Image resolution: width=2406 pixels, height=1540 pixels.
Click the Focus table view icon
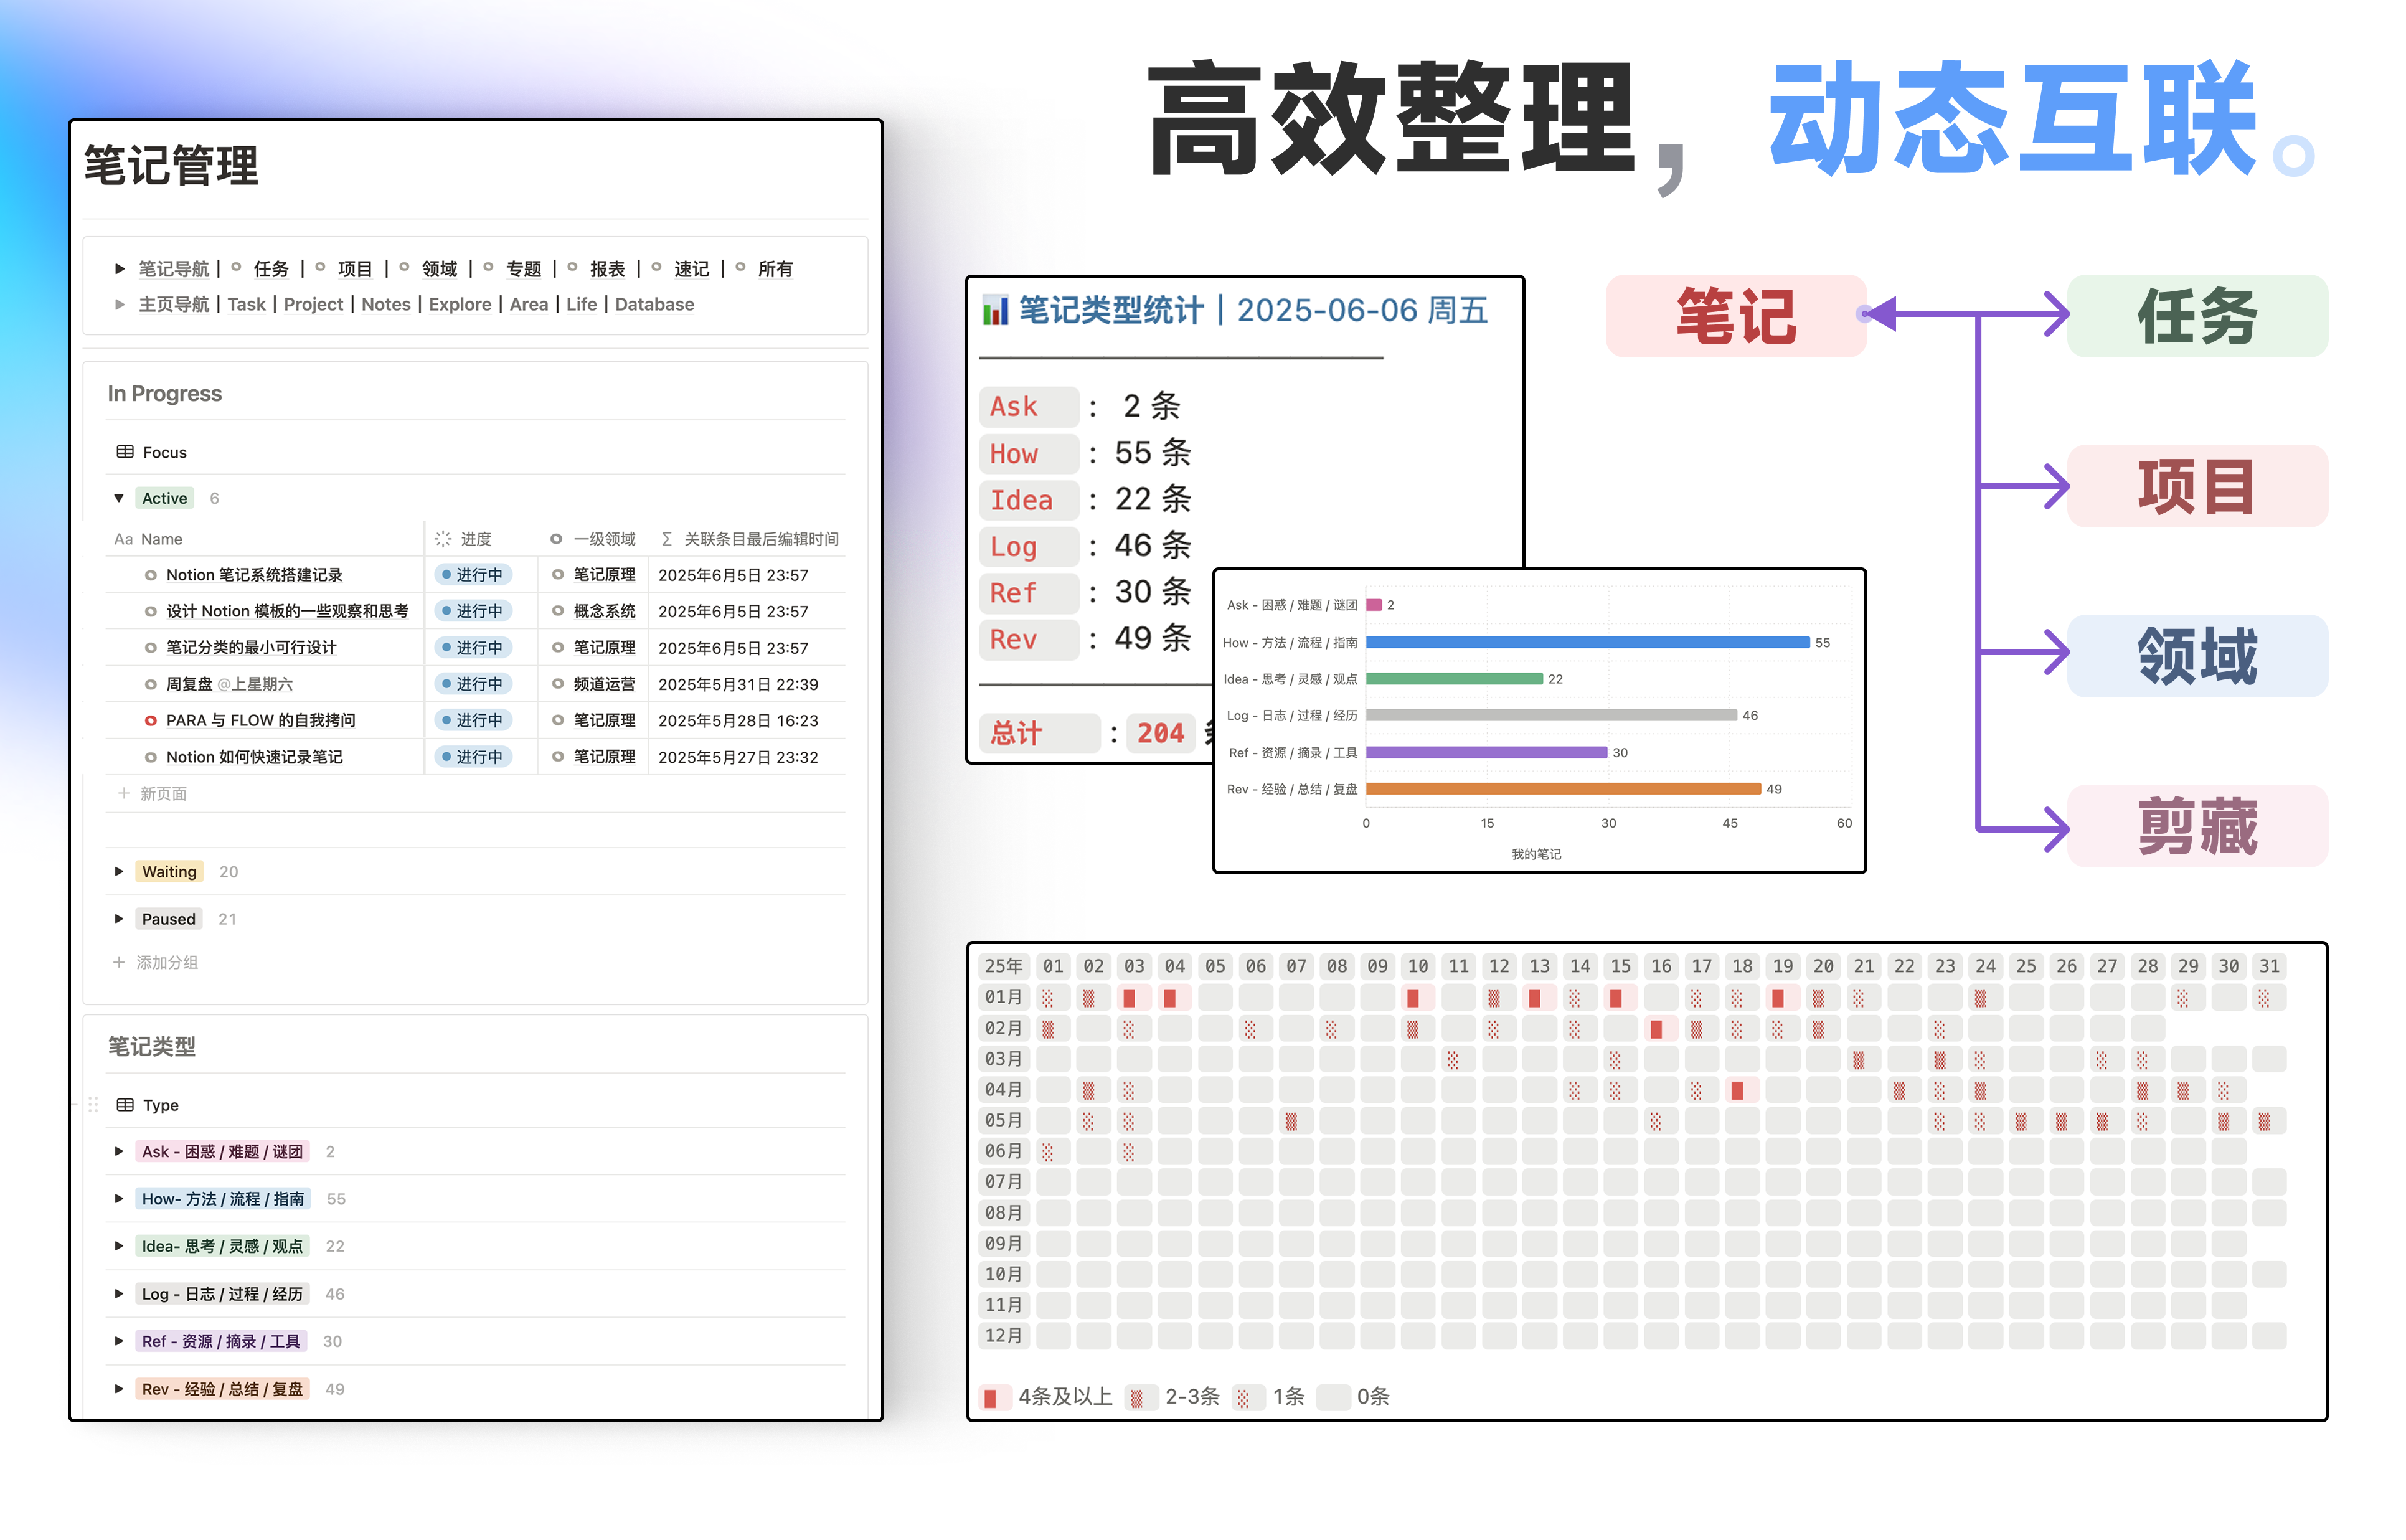[125, 452]
